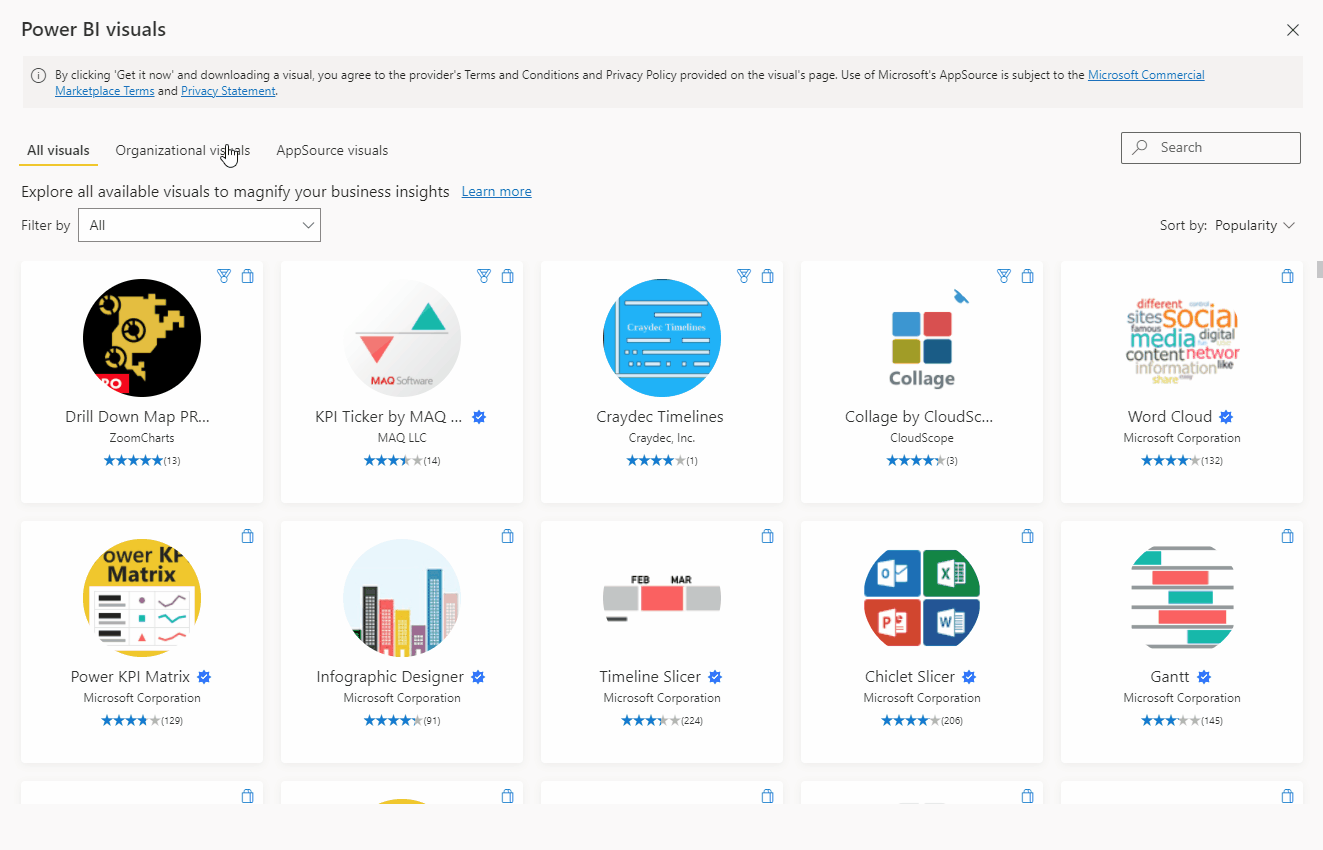Open the Filter by dropdown
This screenshot has width=1323, height=850.
tap(199, 225)
